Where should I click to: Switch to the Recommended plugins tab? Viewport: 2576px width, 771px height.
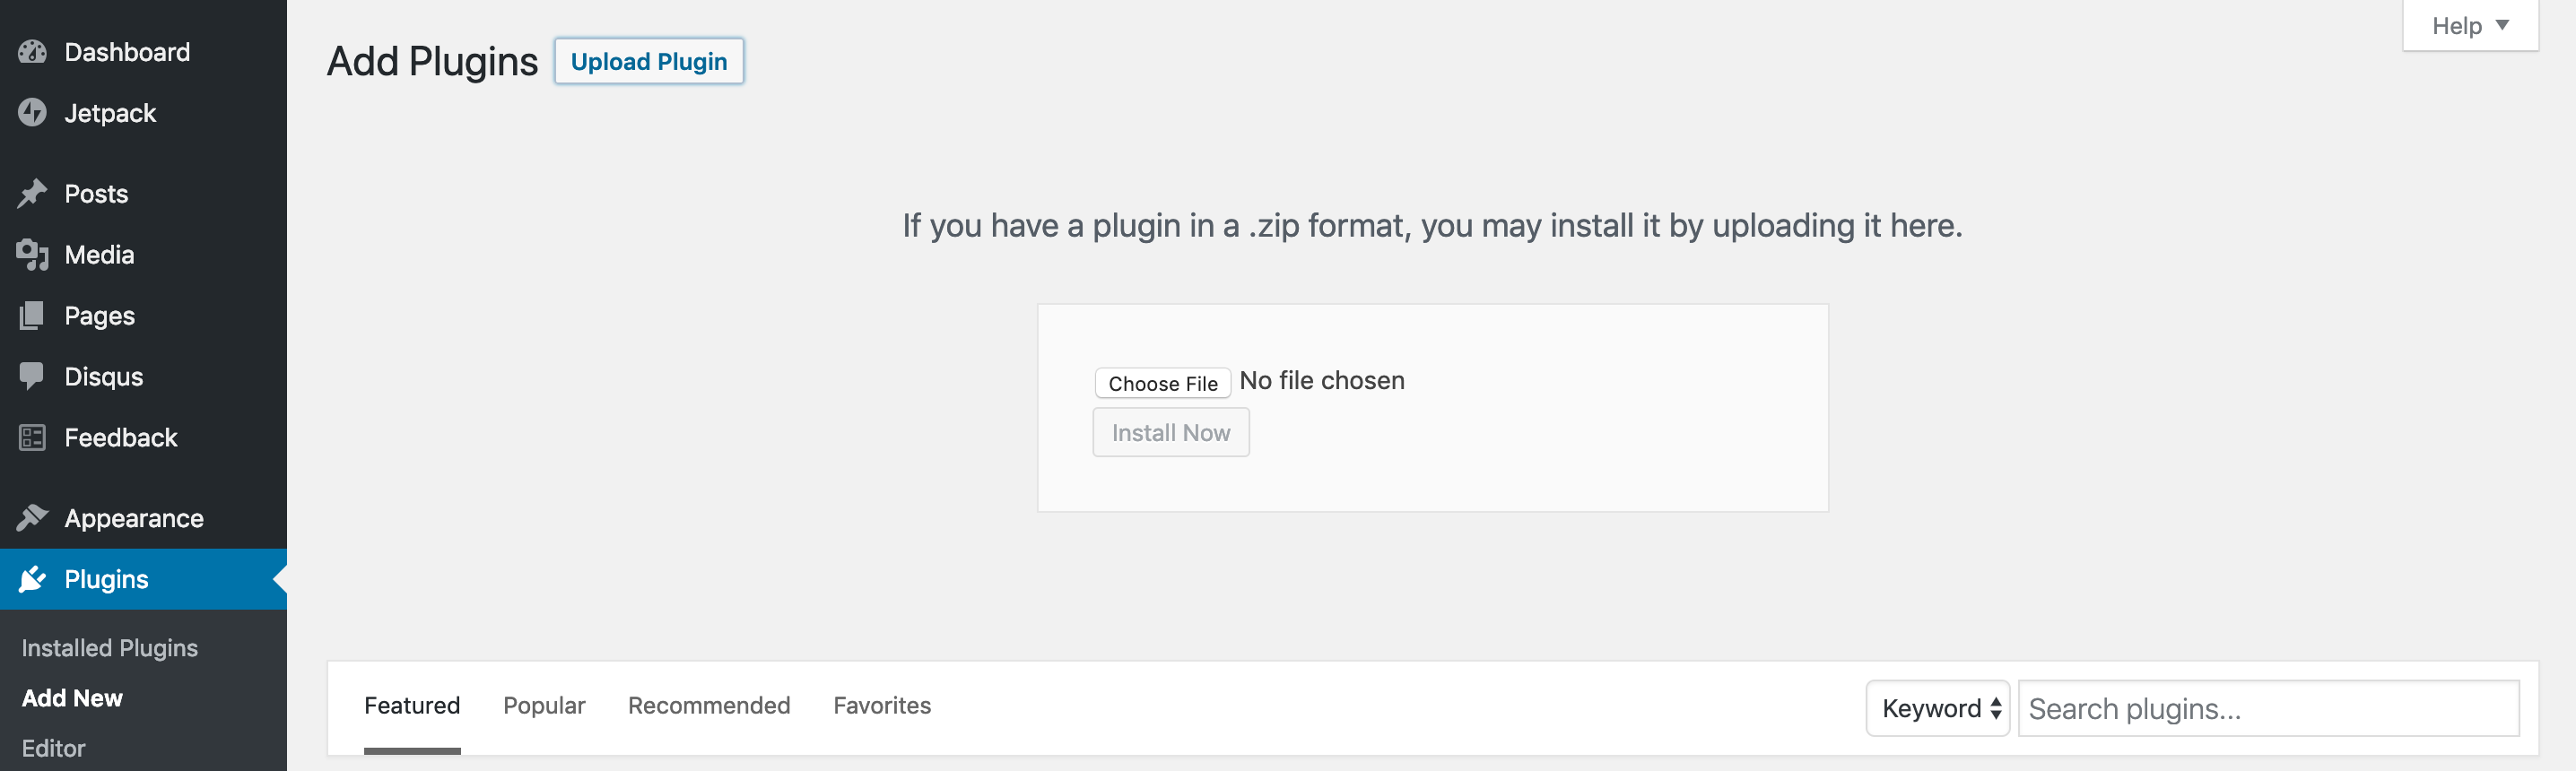709,706
